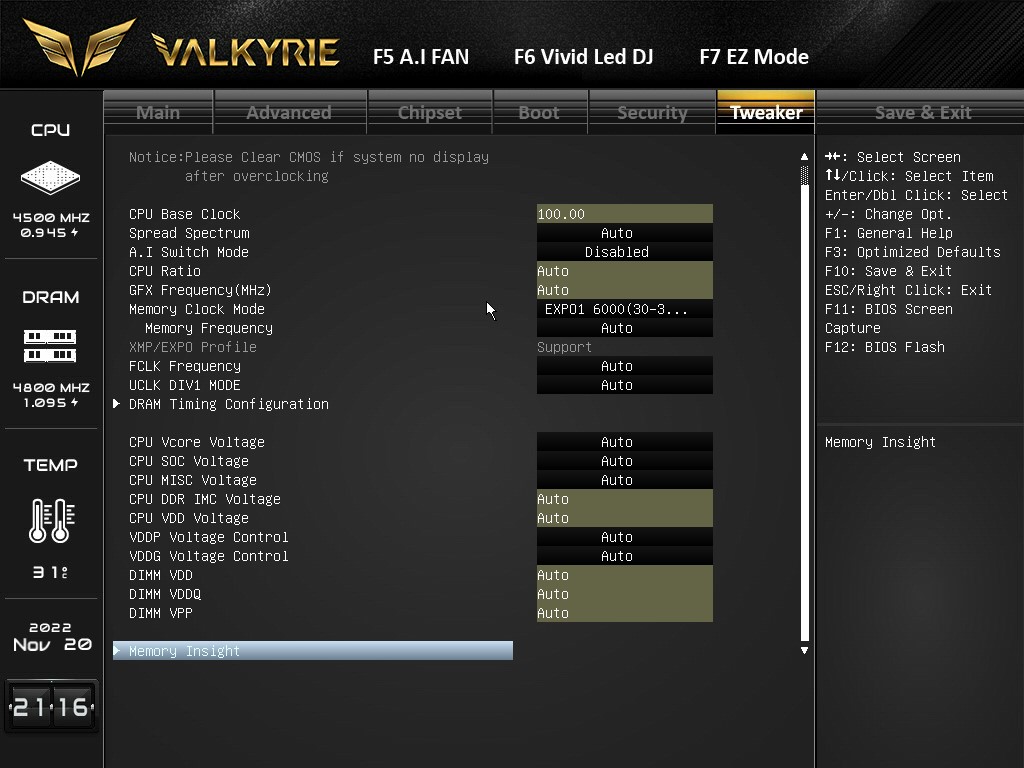
Task: Open F6 Vivid Led DJ
Action: click(x=583, y=57)
